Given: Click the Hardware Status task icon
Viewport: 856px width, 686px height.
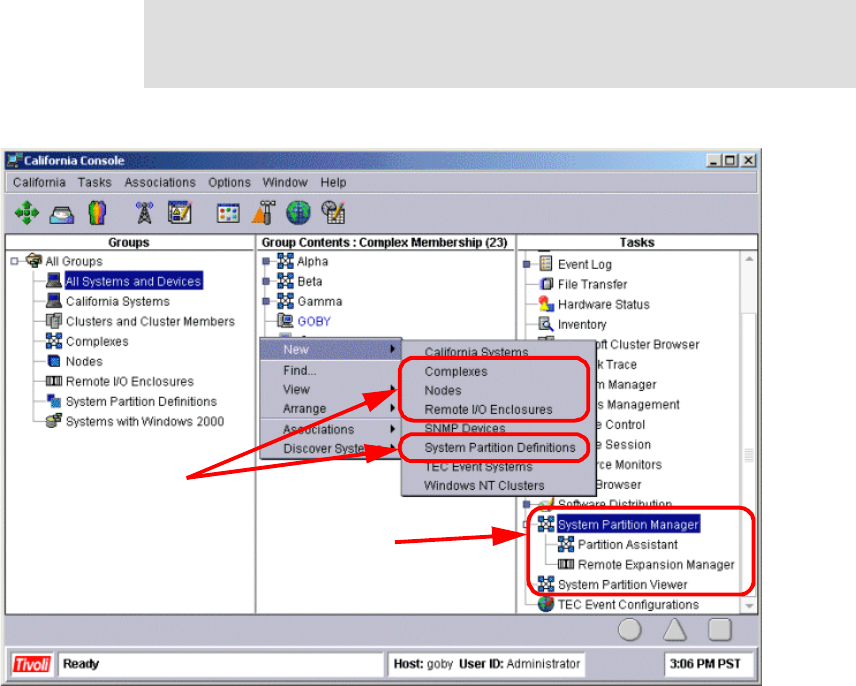Looking at the screenshot, I should [x=545, y=304].
